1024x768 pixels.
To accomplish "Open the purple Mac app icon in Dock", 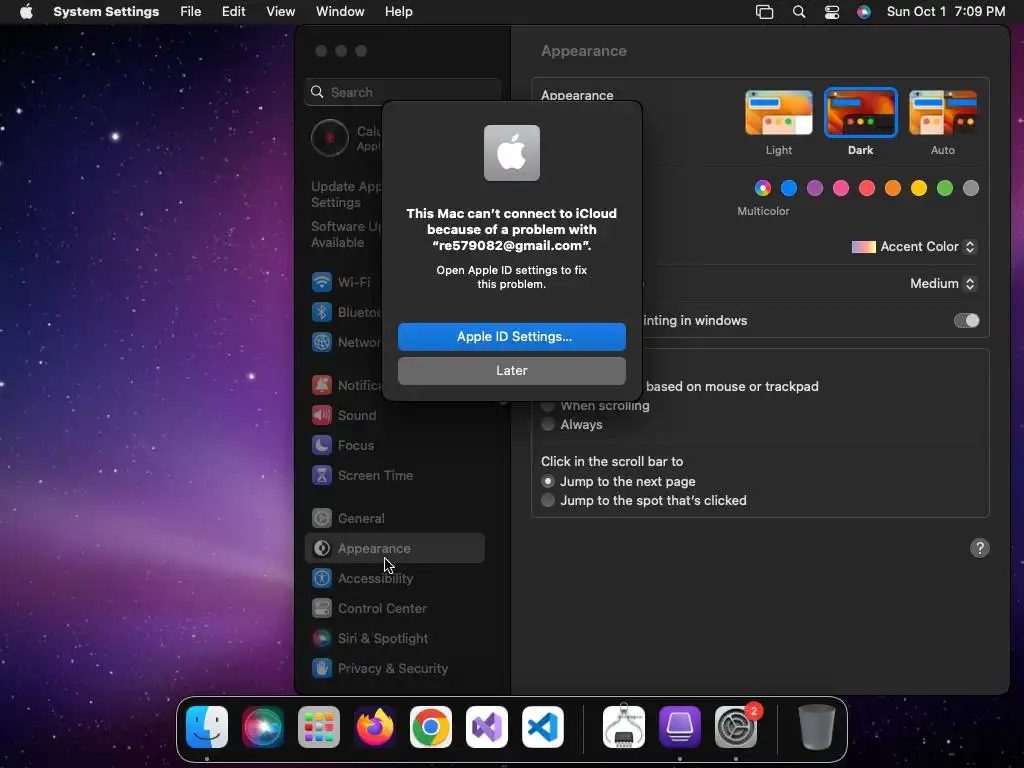I will 680,727.
